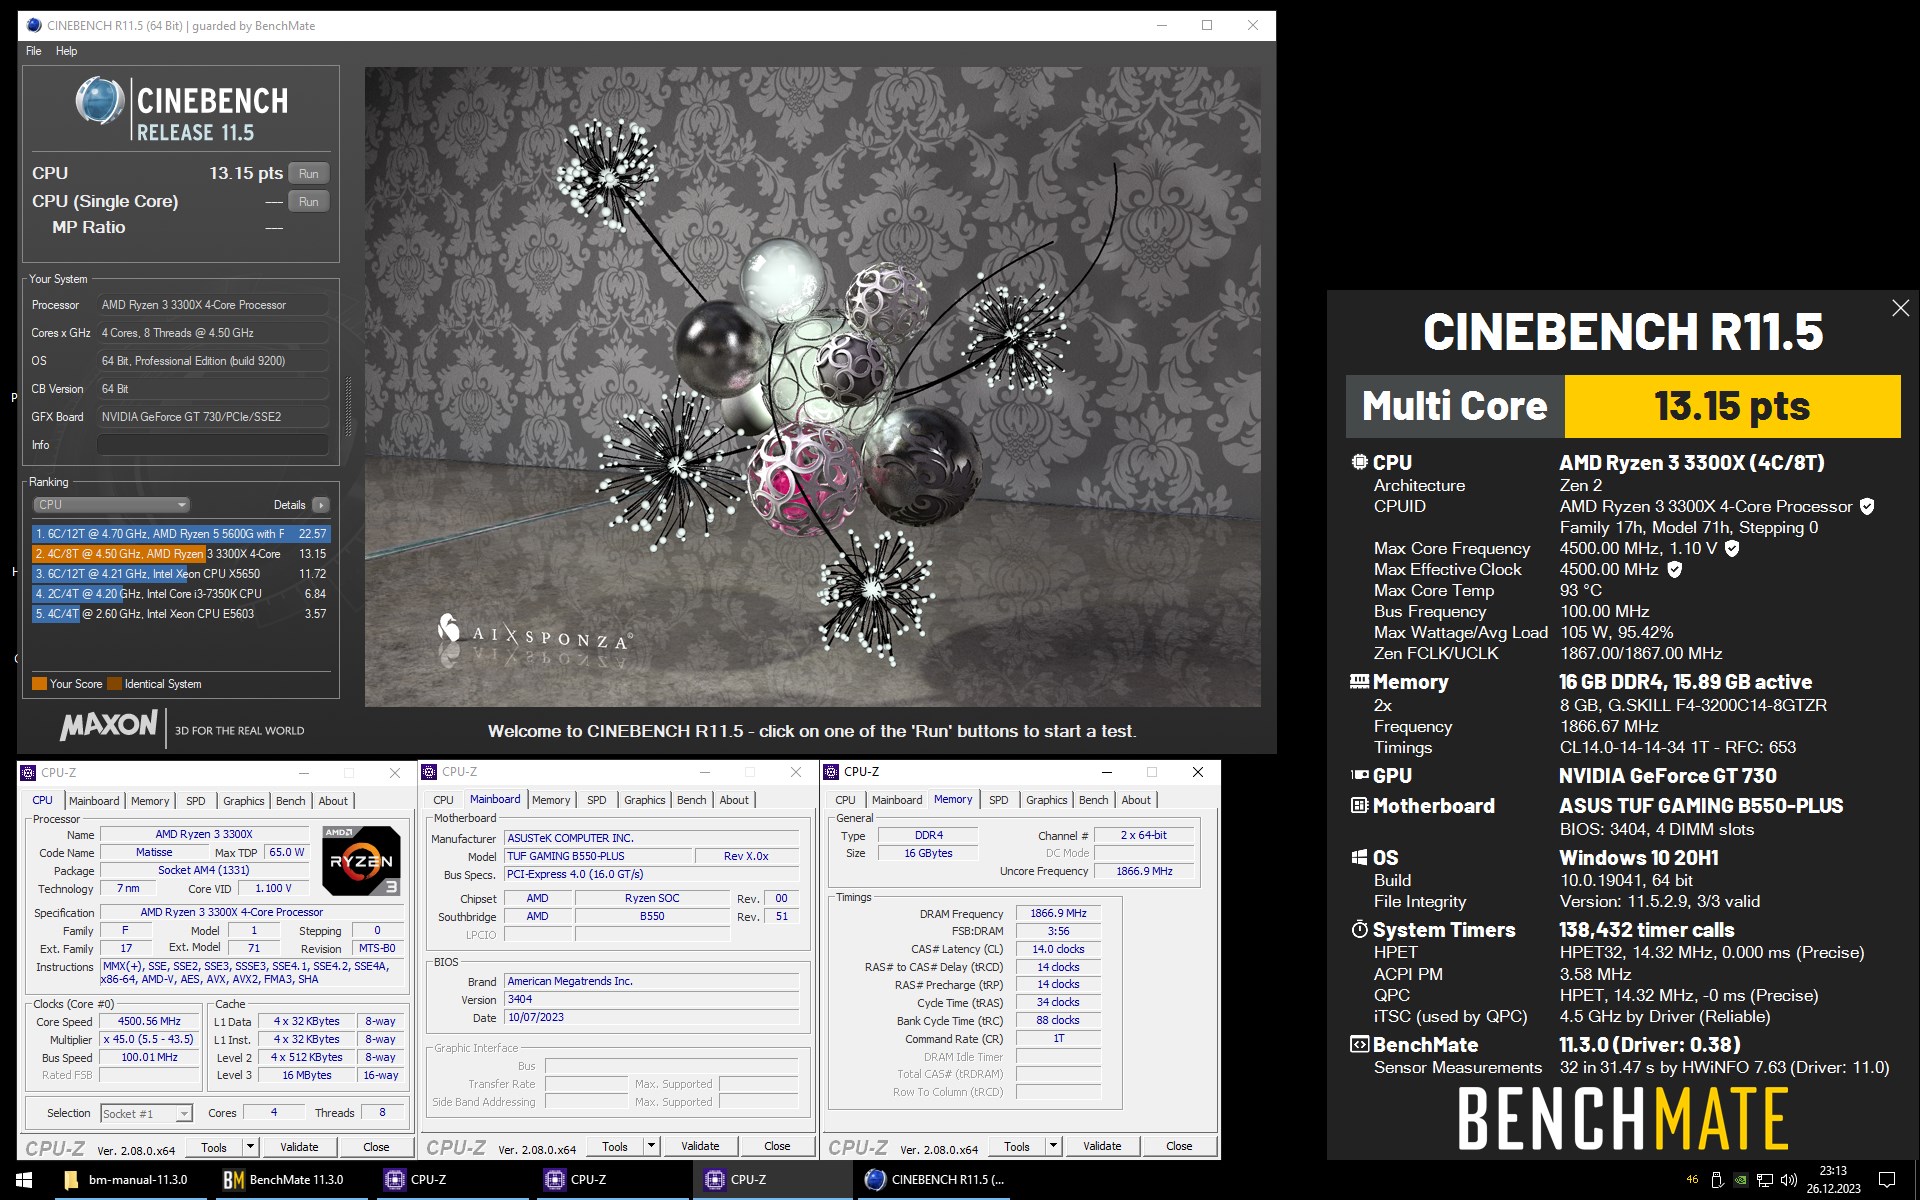Screen dimensions: 1920x1200
Task: Click the panel splitter grip beside Your System
Action: coord(348,405)
